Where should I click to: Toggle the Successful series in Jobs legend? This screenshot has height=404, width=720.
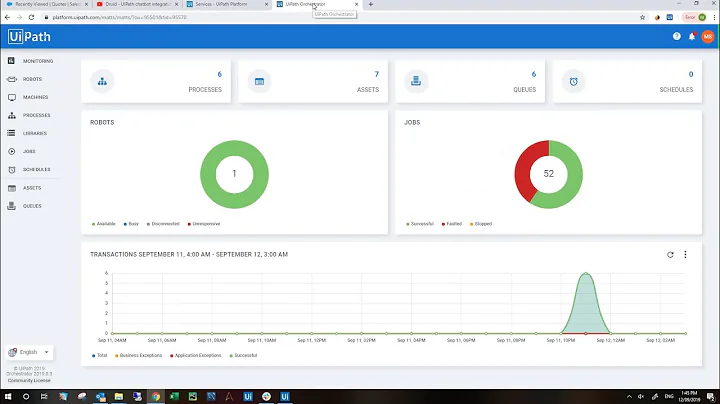point(420,224)
